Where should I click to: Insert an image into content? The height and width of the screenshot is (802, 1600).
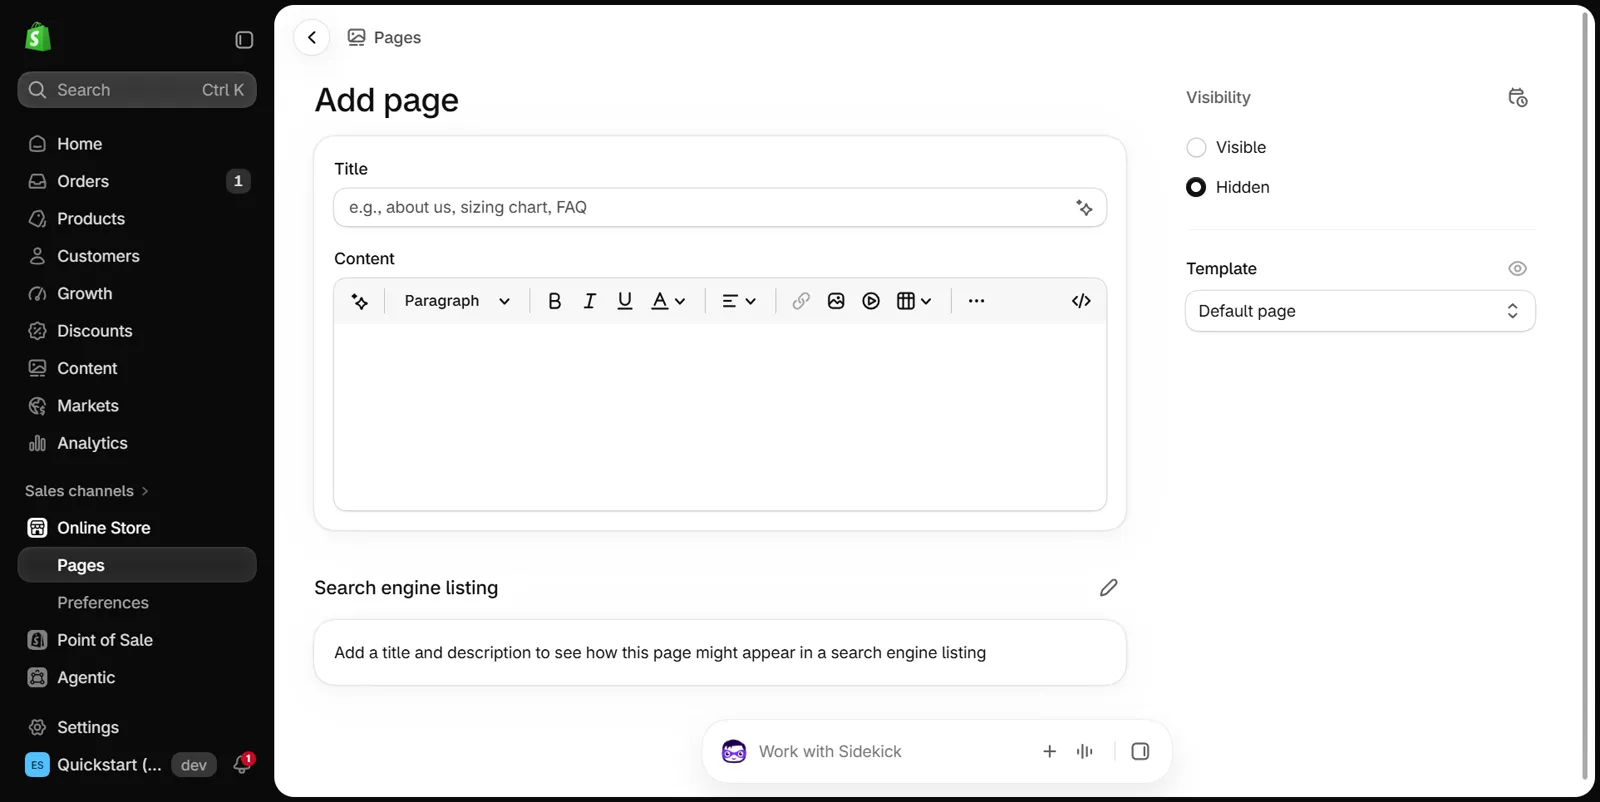pyautogui.click(x=836, y=301)
